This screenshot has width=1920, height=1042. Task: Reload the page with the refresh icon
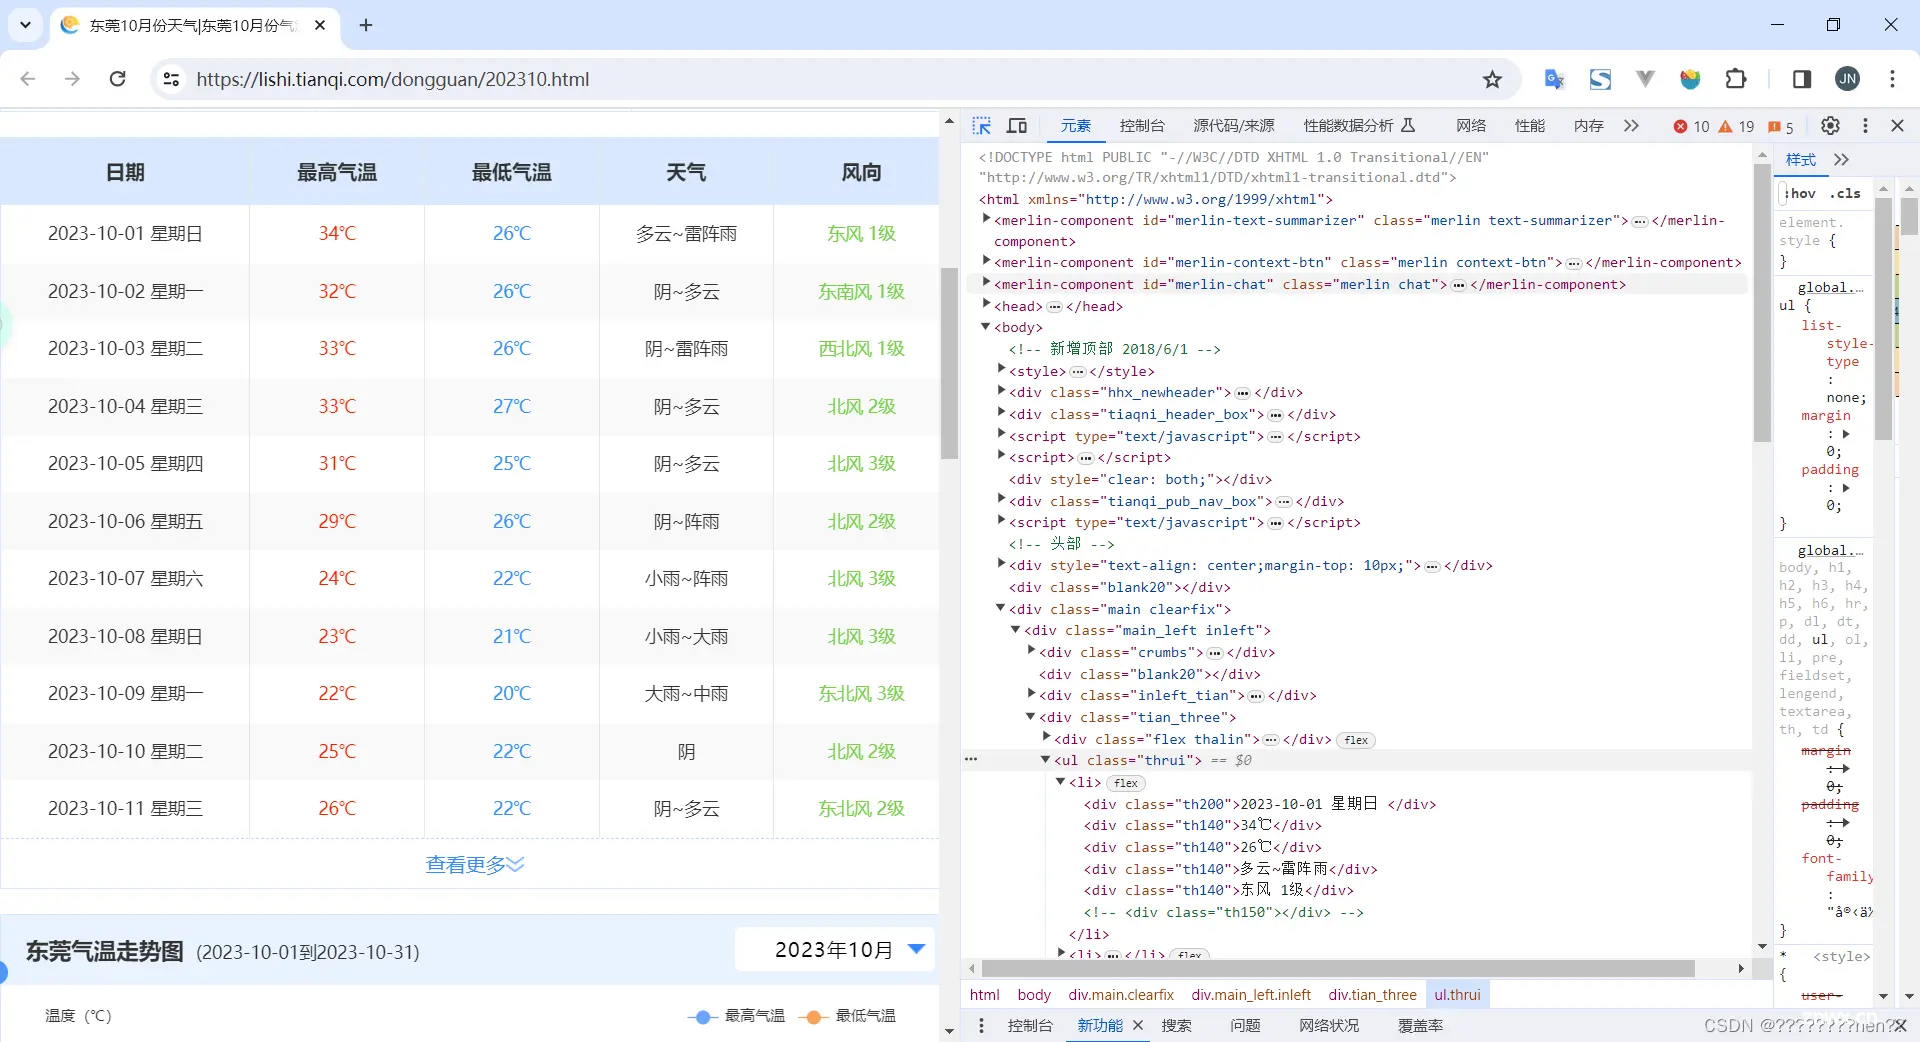pyautogui.click(x=117, y=79)
